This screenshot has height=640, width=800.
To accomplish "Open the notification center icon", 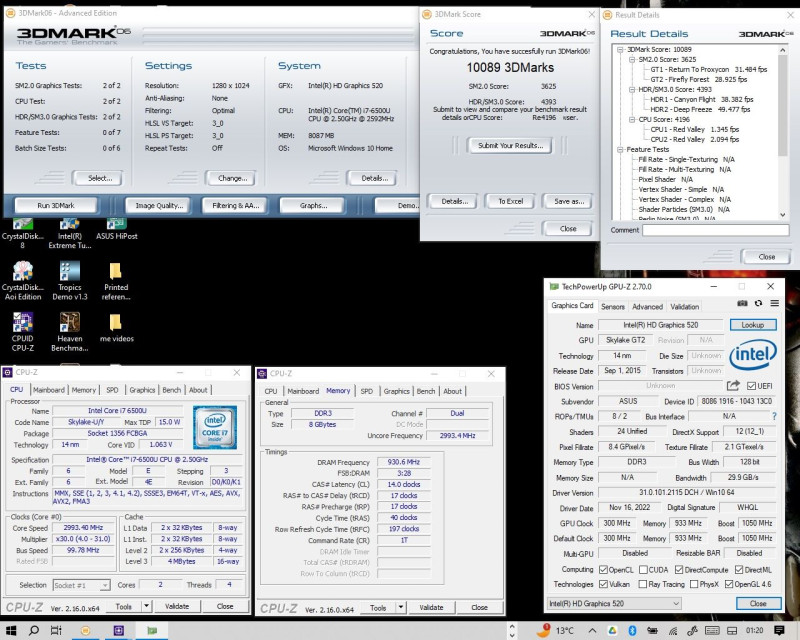I will coord(779,630).
